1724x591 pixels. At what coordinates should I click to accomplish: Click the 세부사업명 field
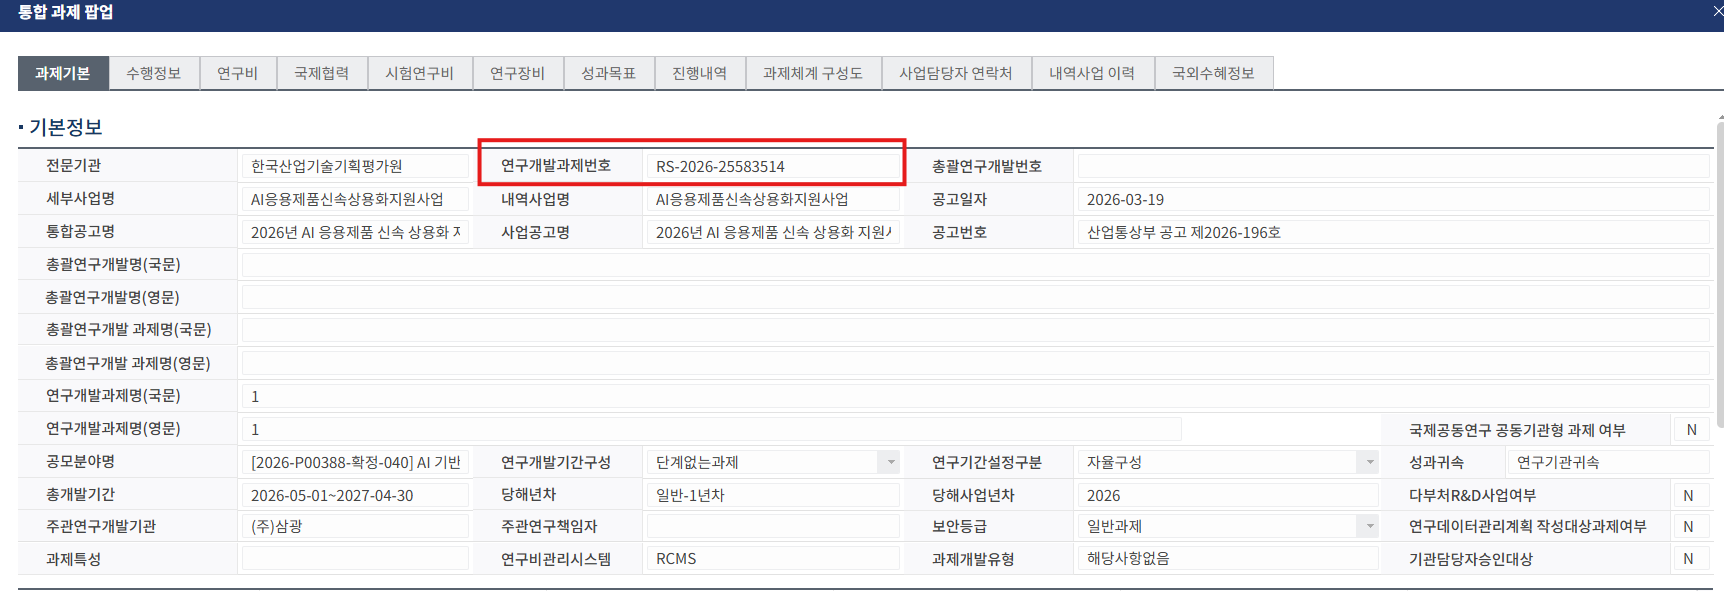pyautogui.click(x=355, y=199)
